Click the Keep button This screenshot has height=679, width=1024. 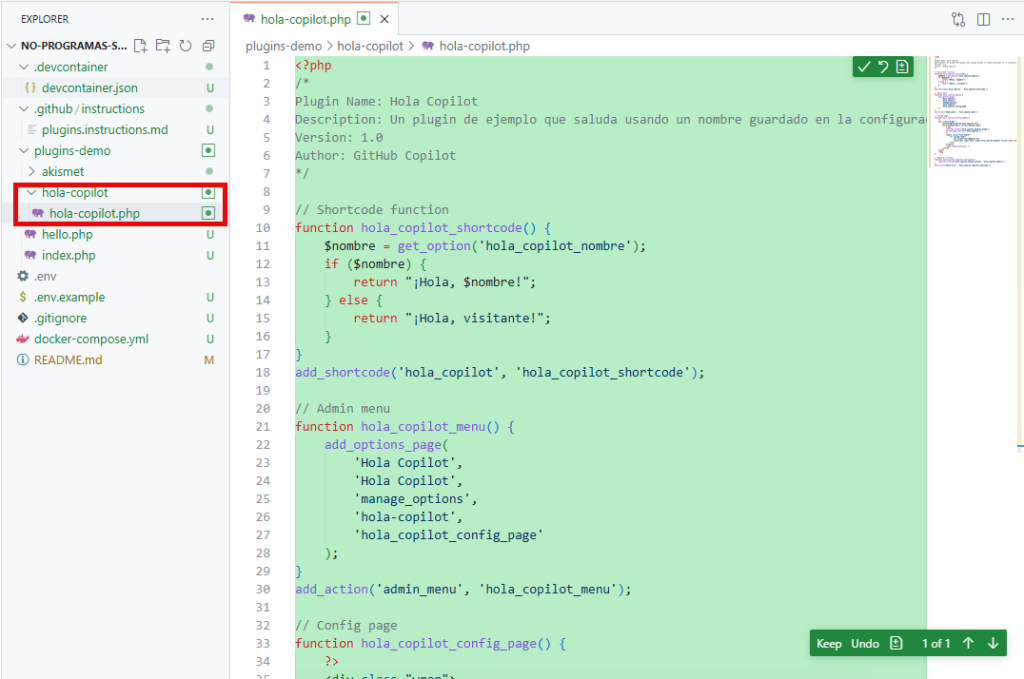tap(829, 643)
